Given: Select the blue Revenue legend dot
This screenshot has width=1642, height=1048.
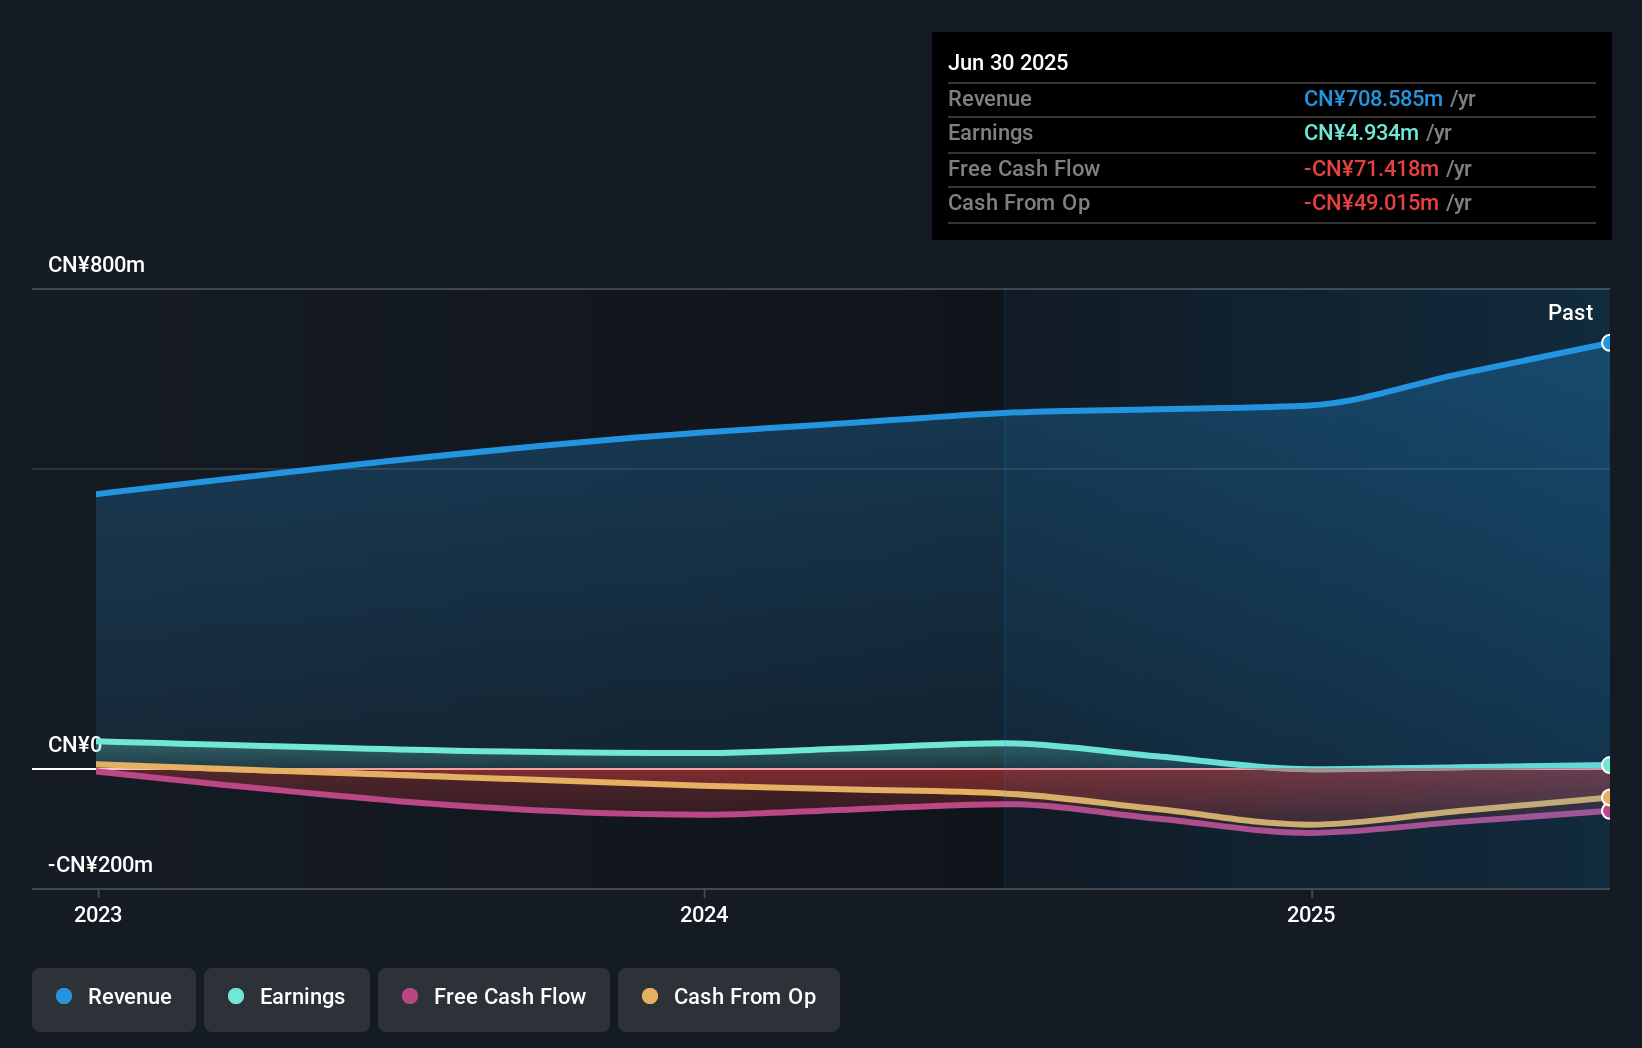Looking at the screenshot, I should pos(62,996).
